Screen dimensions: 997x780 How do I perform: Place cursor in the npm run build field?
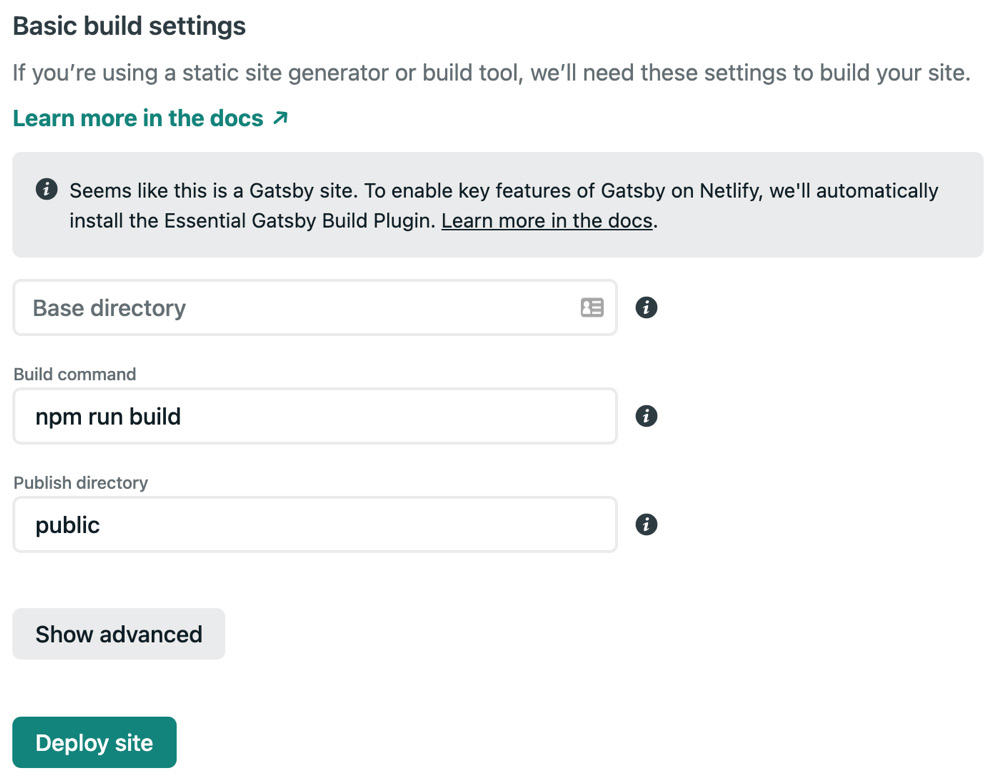pos(300,416)
